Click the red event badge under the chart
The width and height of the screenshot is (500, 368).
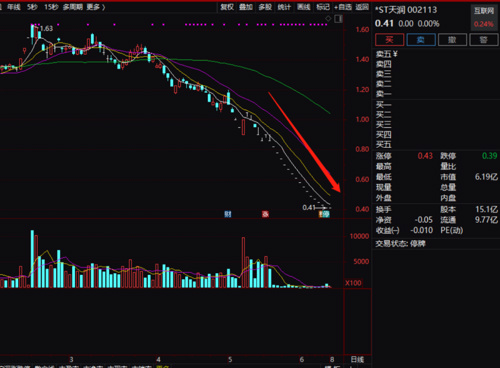tap(265, 214)
